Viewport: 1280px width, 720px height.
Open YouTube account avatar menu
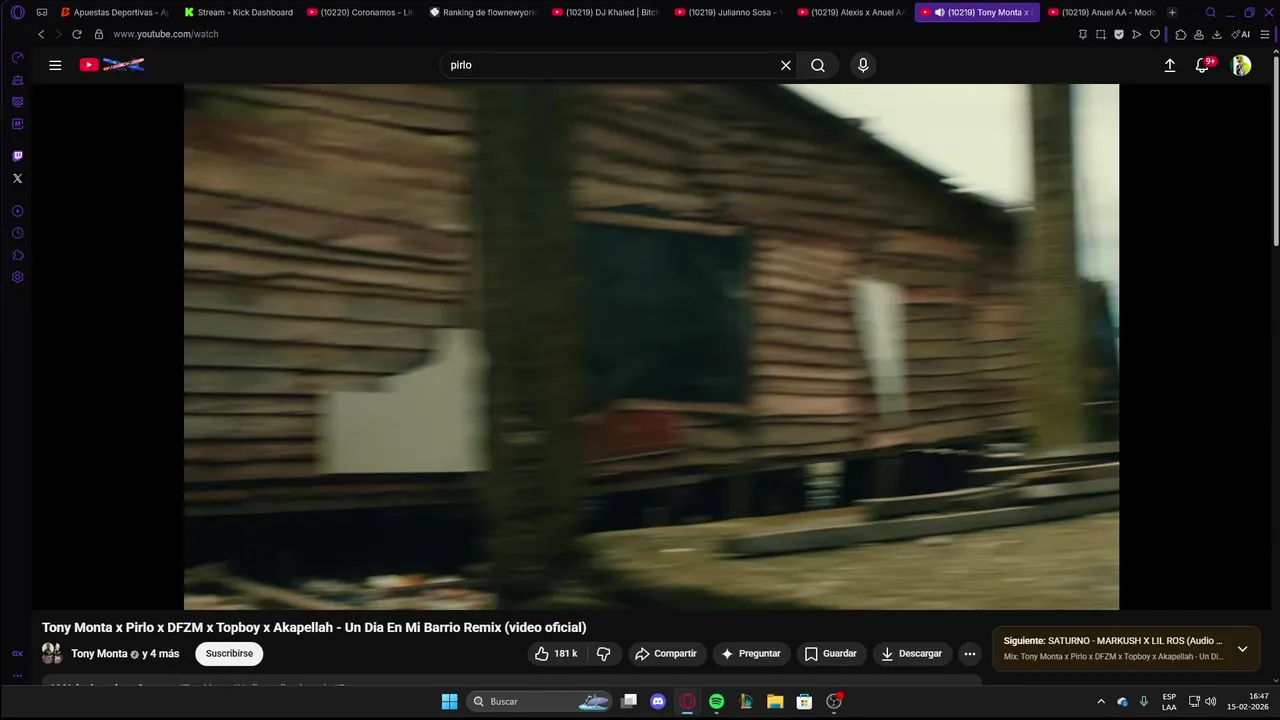tap(1241, 65)
